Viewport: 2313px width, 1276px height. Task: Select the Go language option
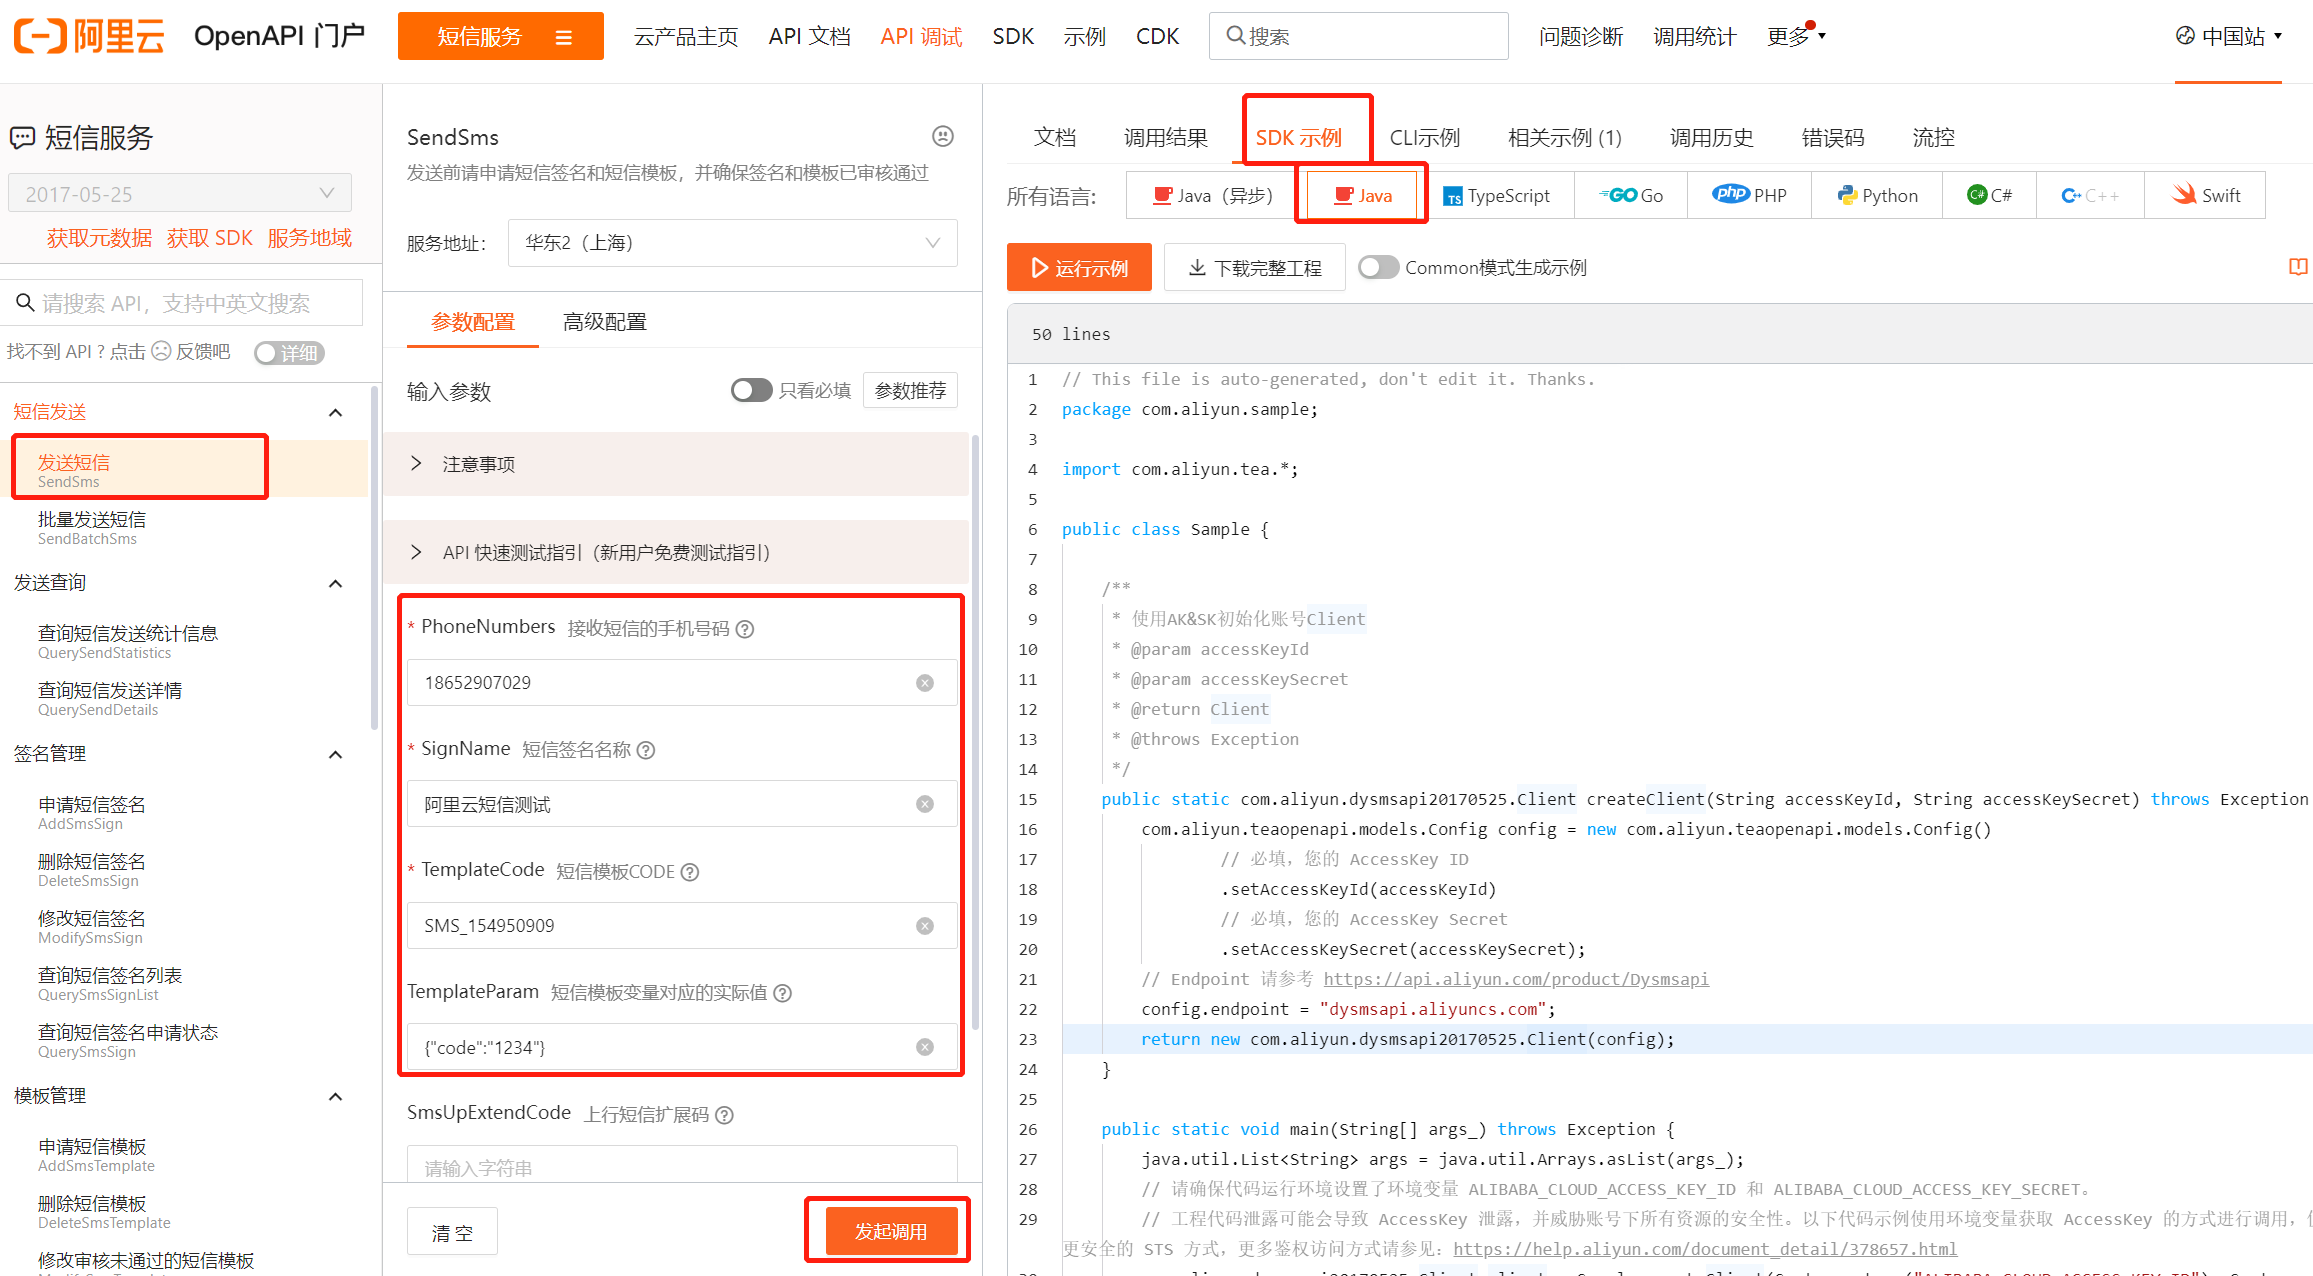[1631, 195]
